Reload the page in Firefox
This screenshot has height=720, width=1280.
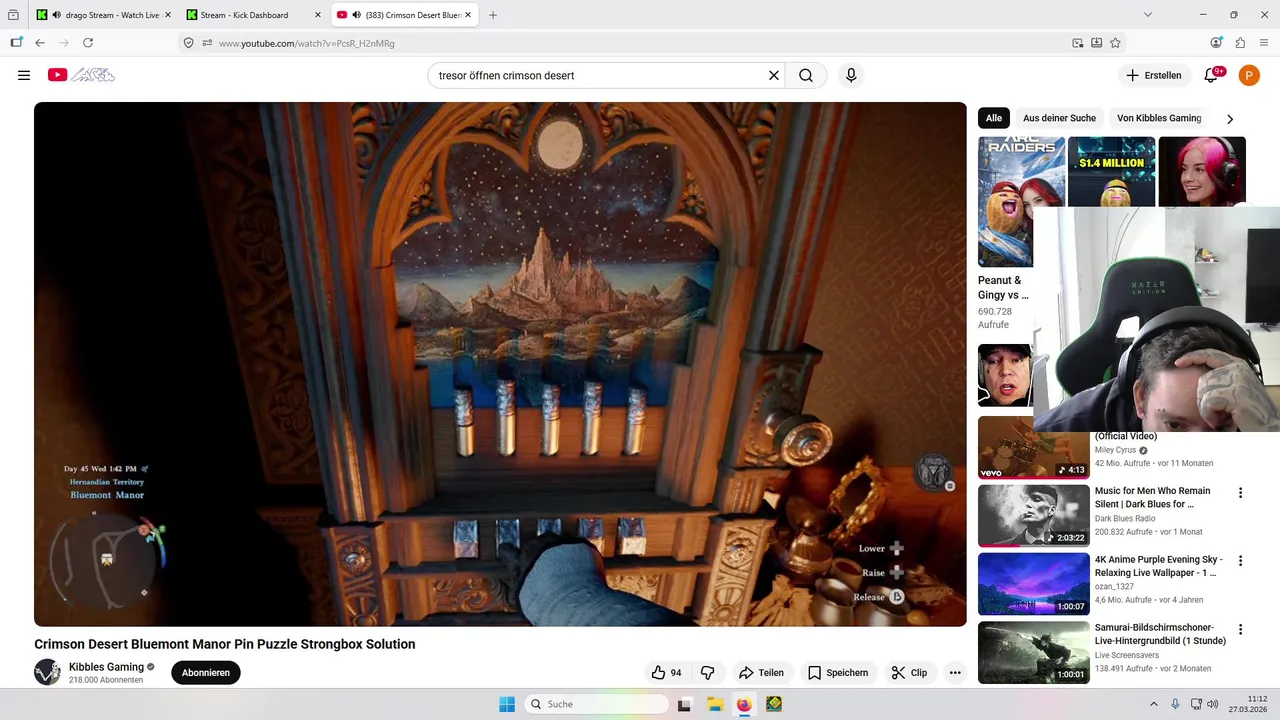(88, 43)
